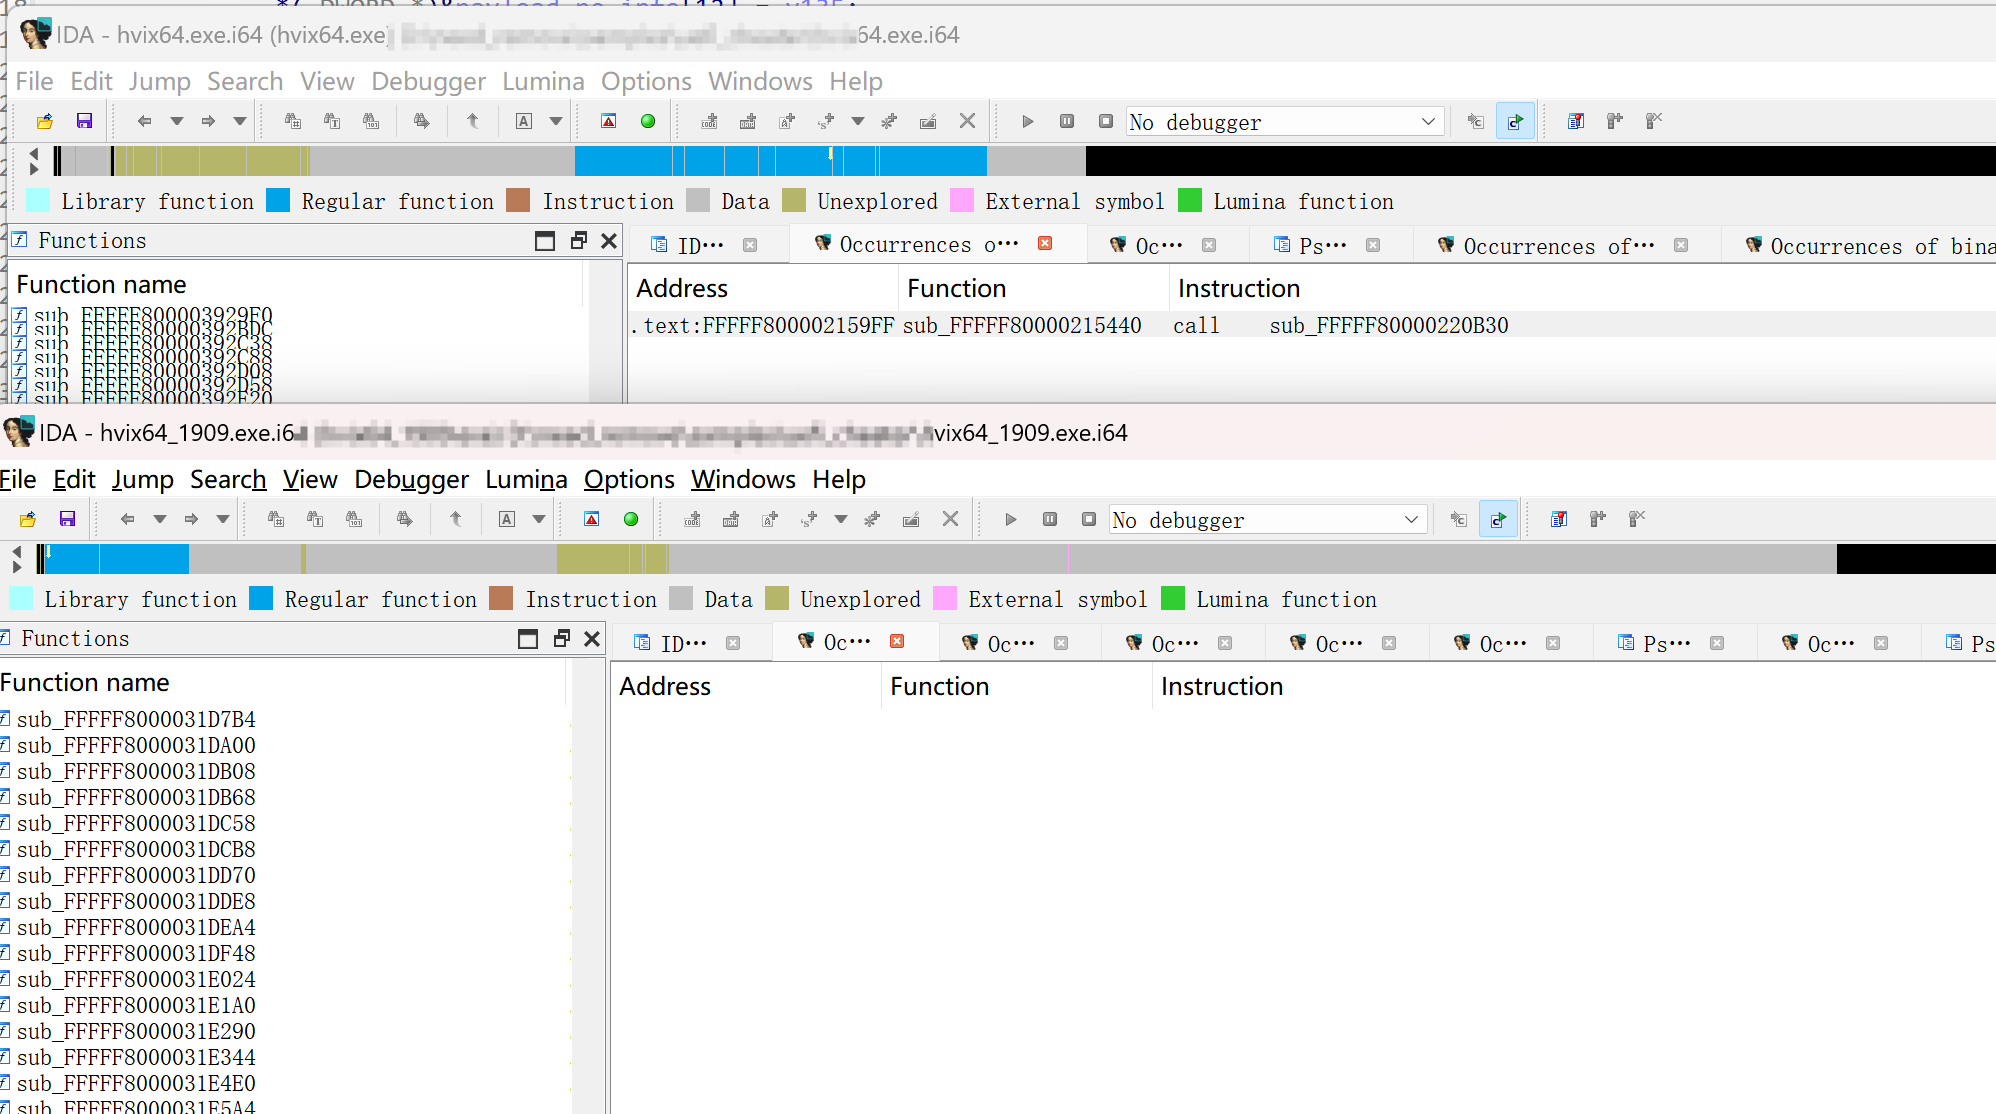Viewport: 1996px width, 1114px height.
Task: Open Debugger menu in bottom IDA window
Action: [411, 479]
